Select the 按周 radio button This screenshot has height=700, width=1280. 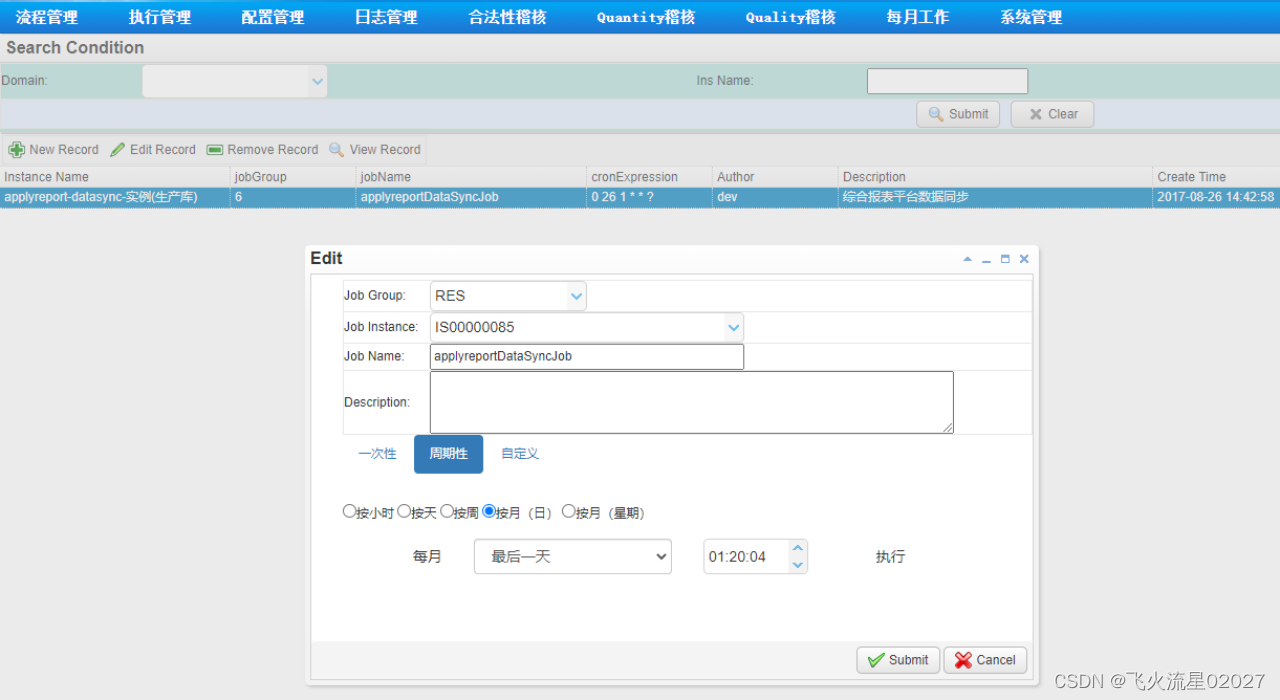(447, 511)
